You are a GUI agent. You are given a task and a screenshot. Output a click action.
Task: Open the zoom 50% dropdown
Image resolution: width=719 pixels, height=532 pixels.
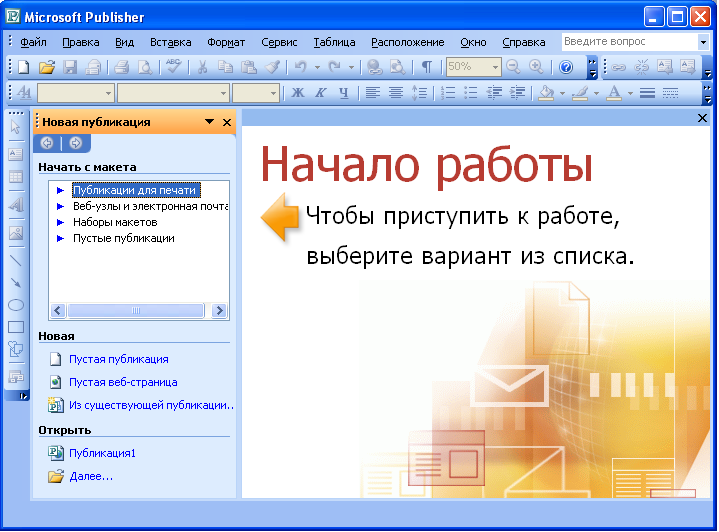[x=495, y=67]
